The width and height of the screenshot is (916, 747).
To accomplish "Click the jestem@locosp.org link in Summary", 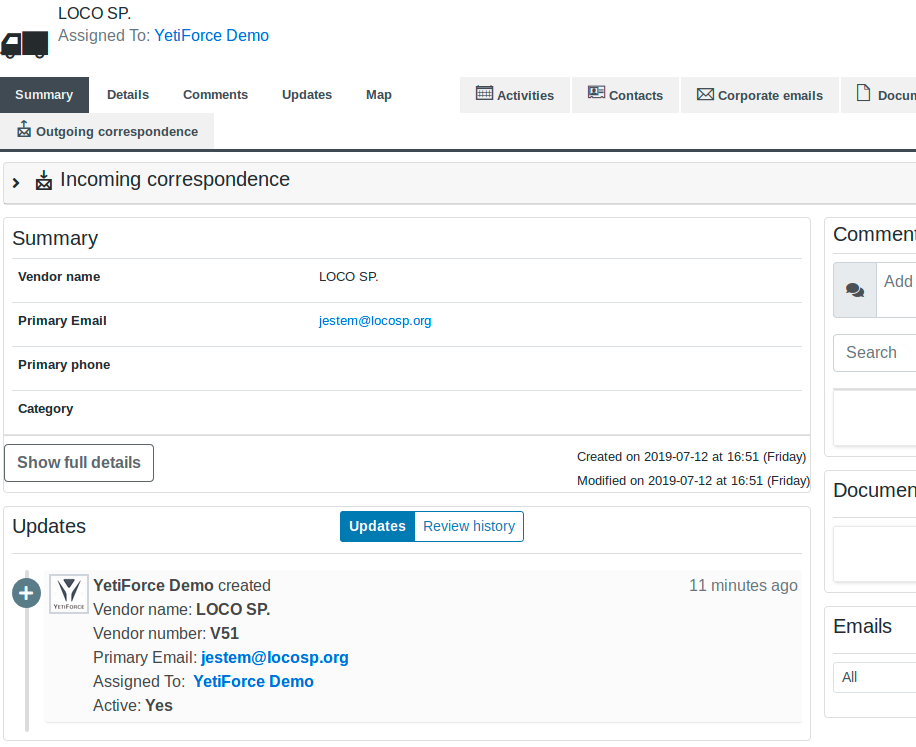I will click(x=375, y=321).
